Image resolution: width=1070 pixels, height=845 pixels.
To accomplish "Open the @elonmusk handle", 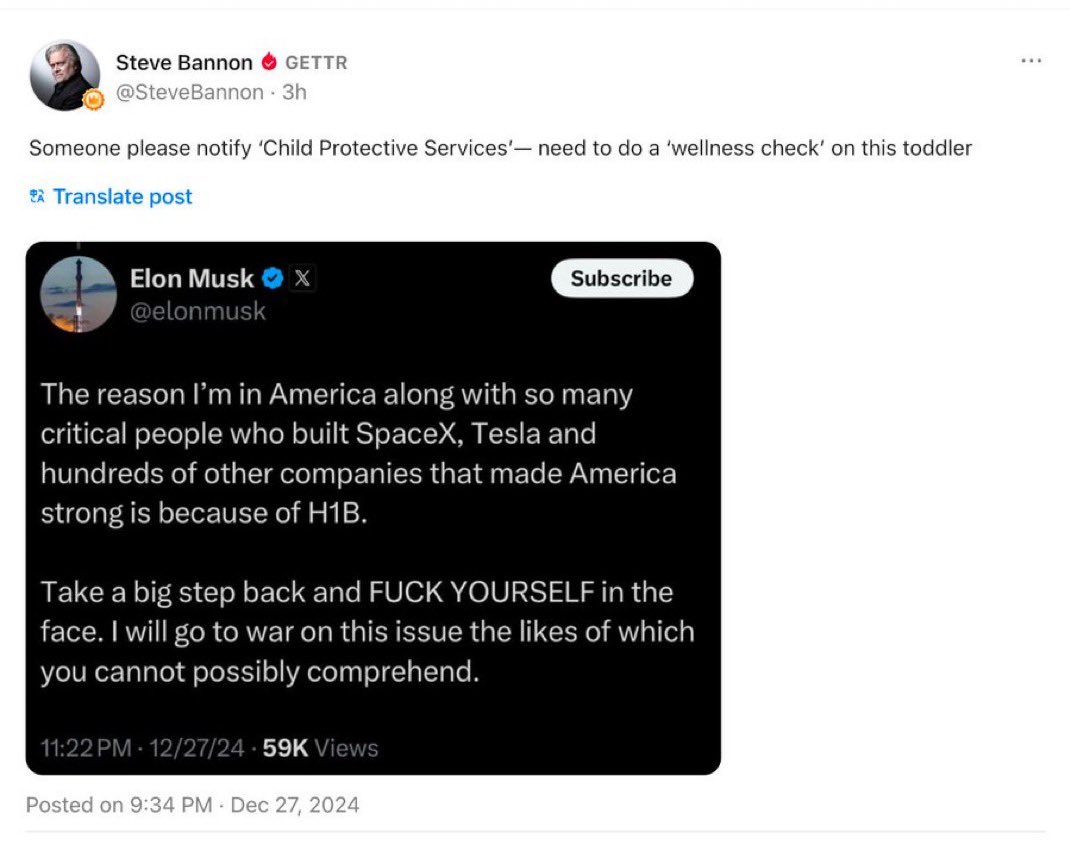I will [198, 311].
